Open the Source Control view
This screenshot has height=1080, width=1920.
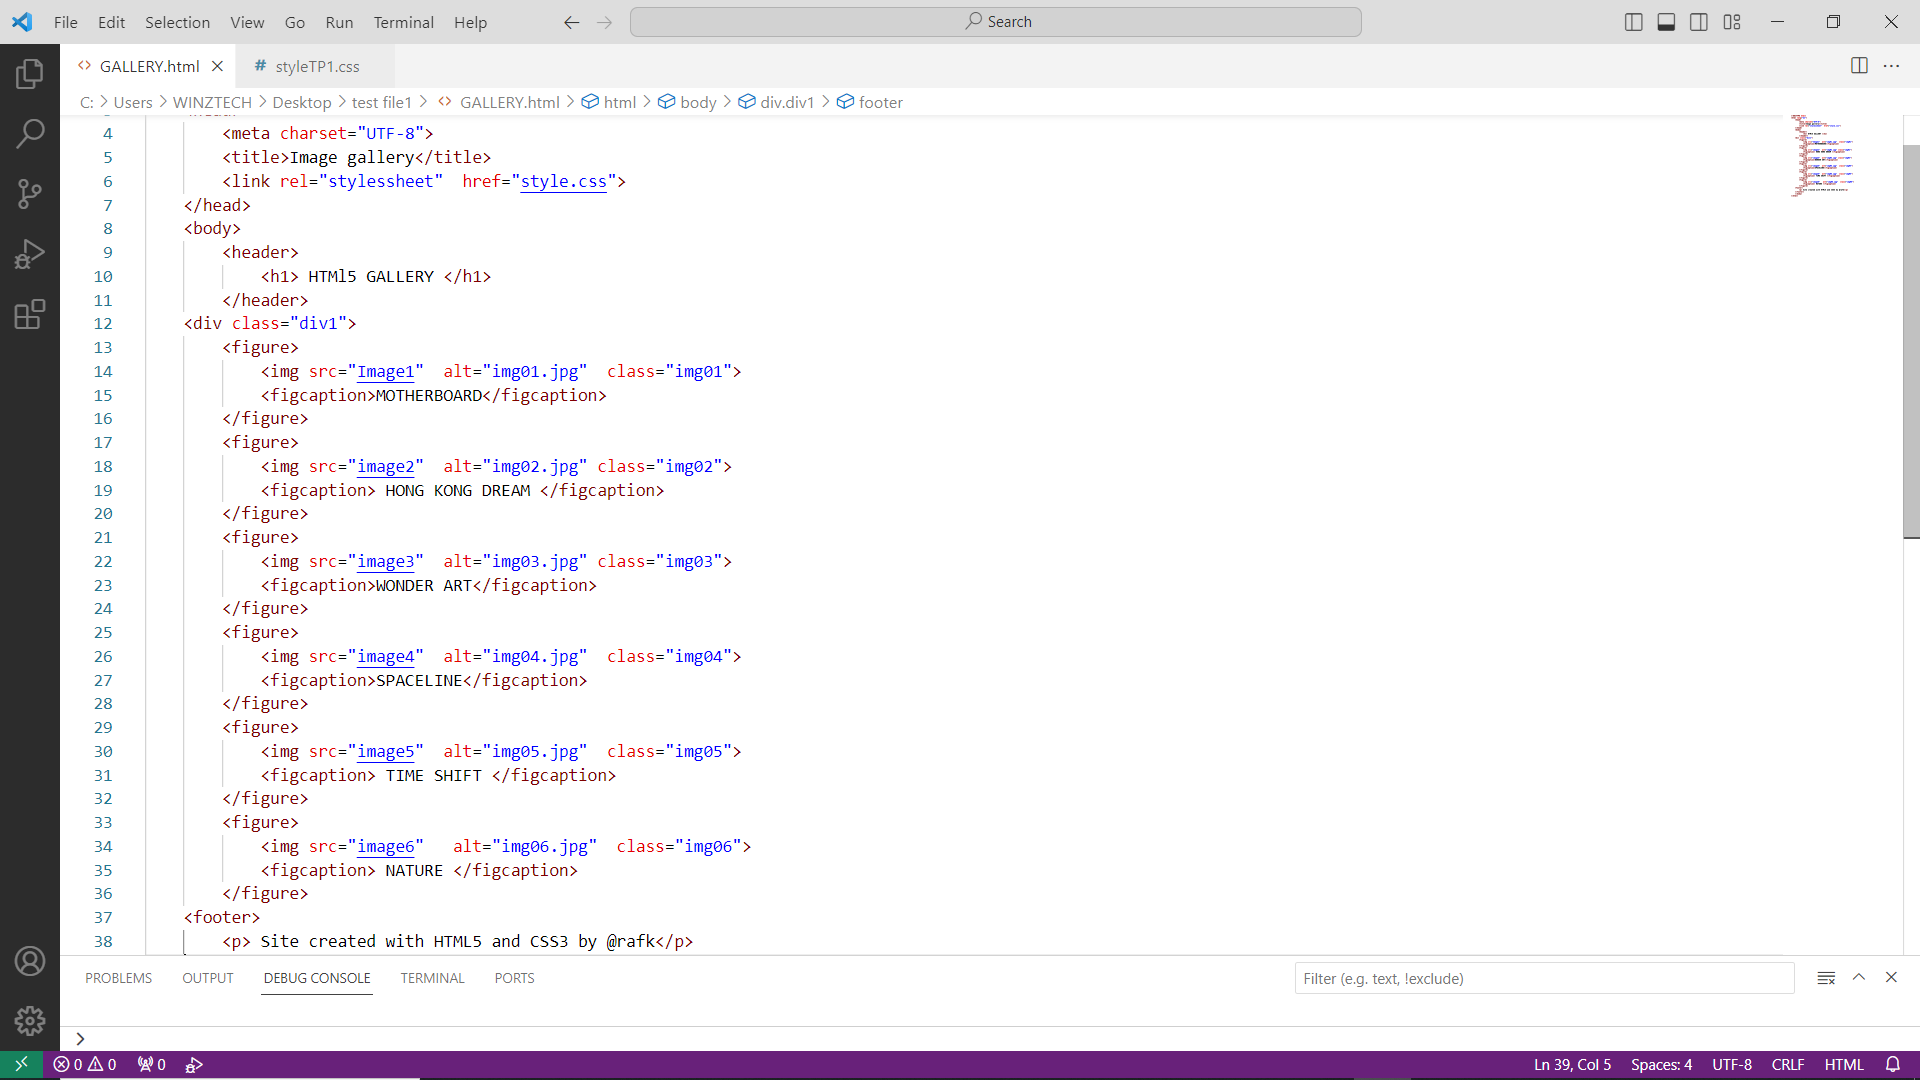click(30, 194)
